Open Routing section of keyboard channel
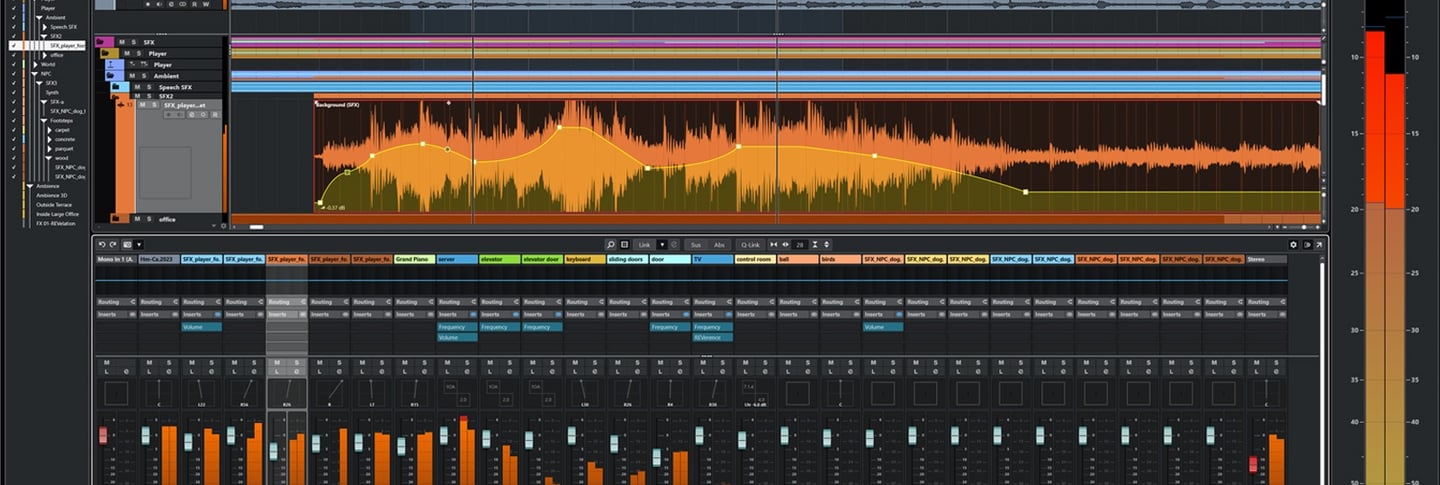Viewport: 1440px width, 485px height. point(585,301)
